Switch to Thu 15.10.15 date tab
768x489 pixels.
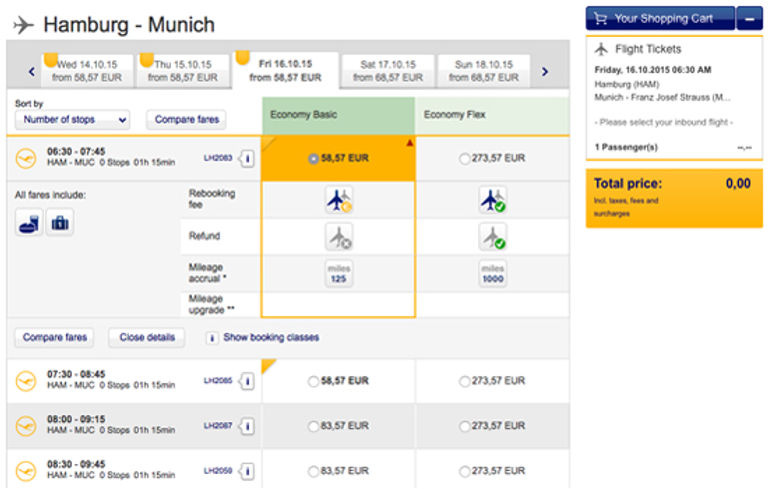(x=183, y=71)
